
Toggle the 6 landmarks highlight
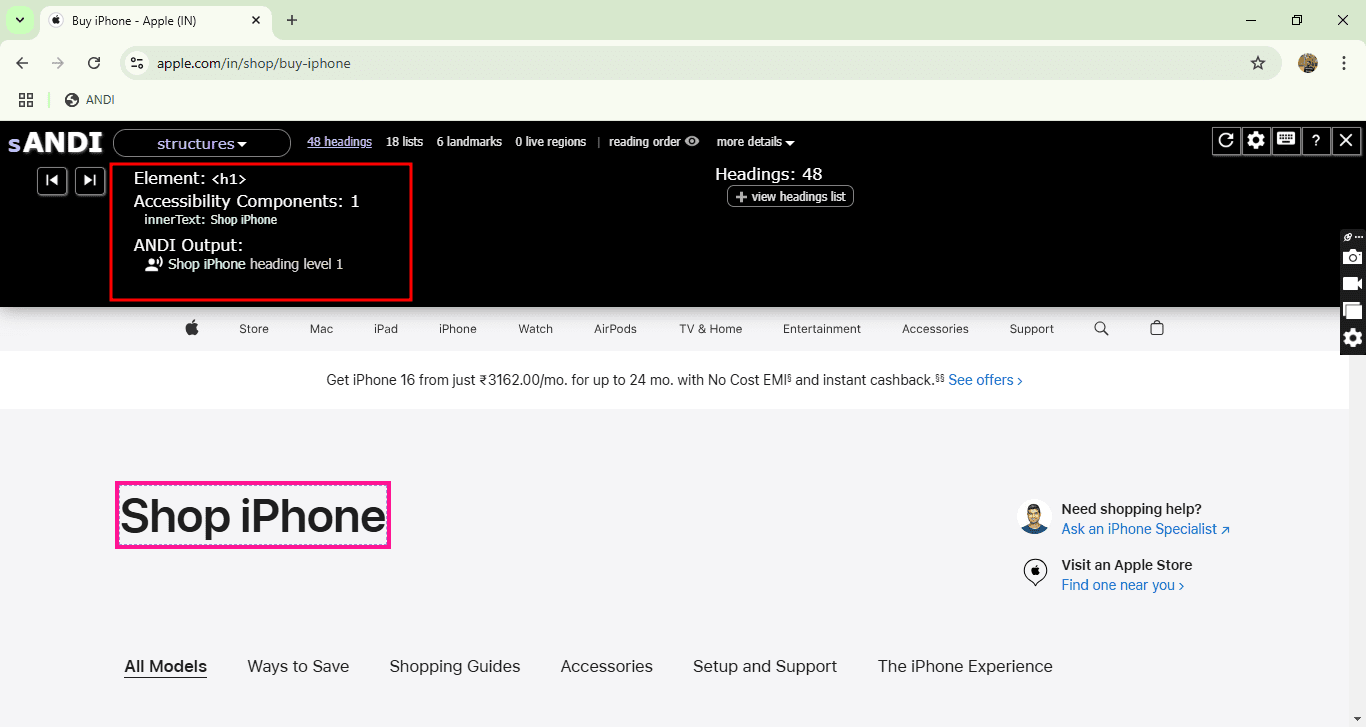(469, 142)
